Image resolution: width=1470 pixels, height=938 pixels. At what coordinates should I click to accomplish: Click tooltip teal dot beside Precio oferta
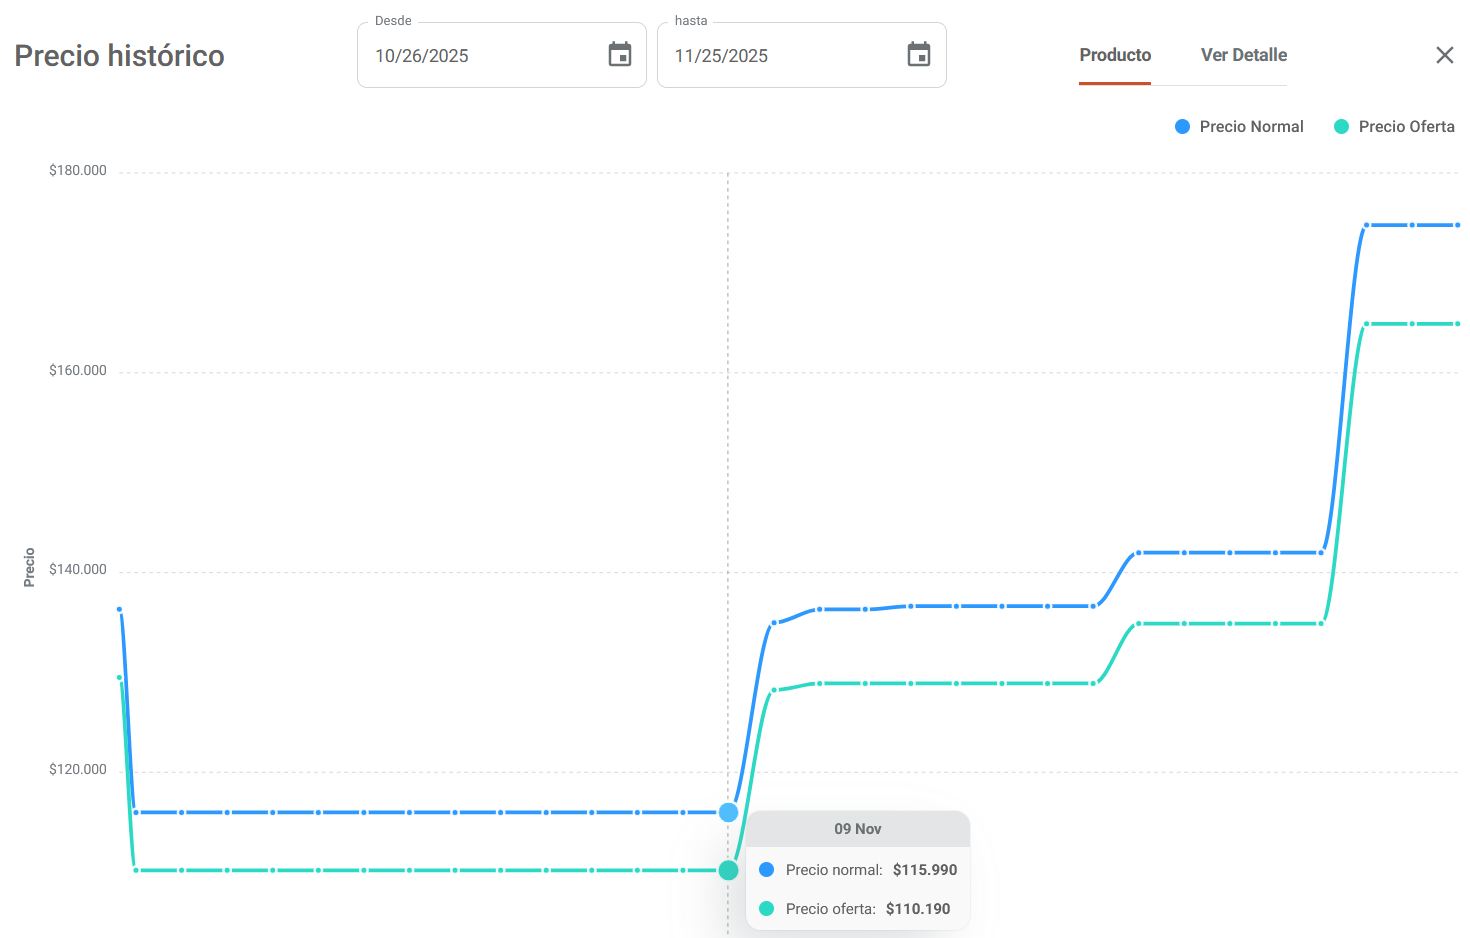(x=767, y=909)
